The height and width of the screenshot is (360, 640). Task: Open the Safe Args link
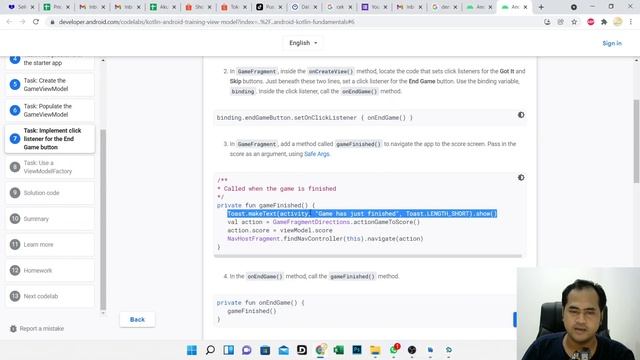(317, 154)
